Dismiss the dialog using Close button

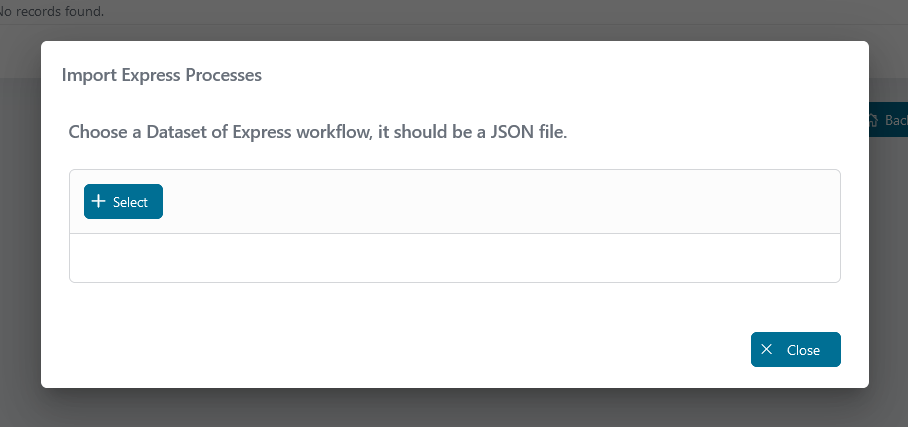(x=796, y=349)
